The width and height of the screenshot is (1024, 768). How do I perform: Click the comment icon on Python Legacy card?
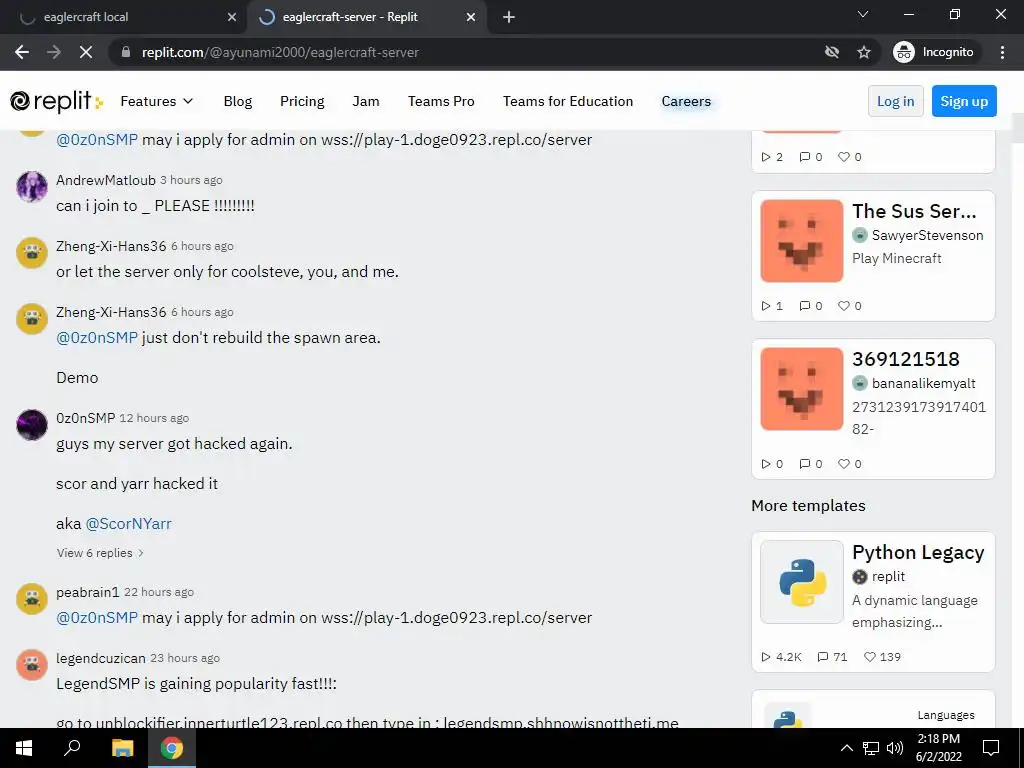(x=823, y=657)
